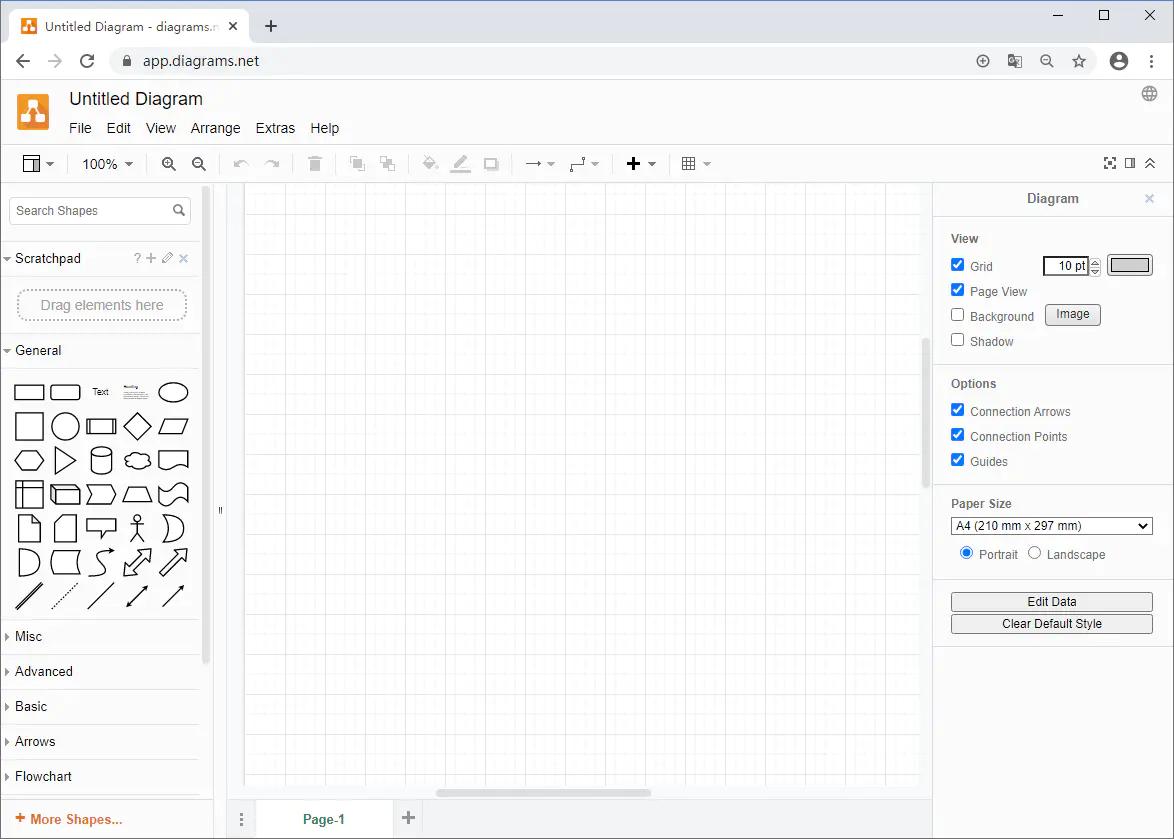
Task: Click the Zoom In magnifier icon
Action: tap(168, 164)
